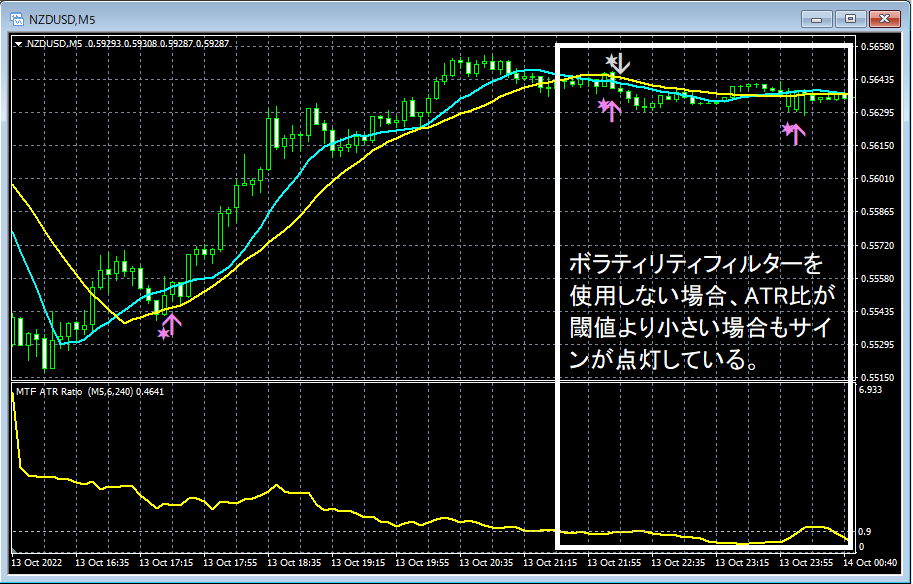This screenshot has width=913, height=584.
Task: Click the 13 Oct 22:35 time label
Action: pos(678,563)
